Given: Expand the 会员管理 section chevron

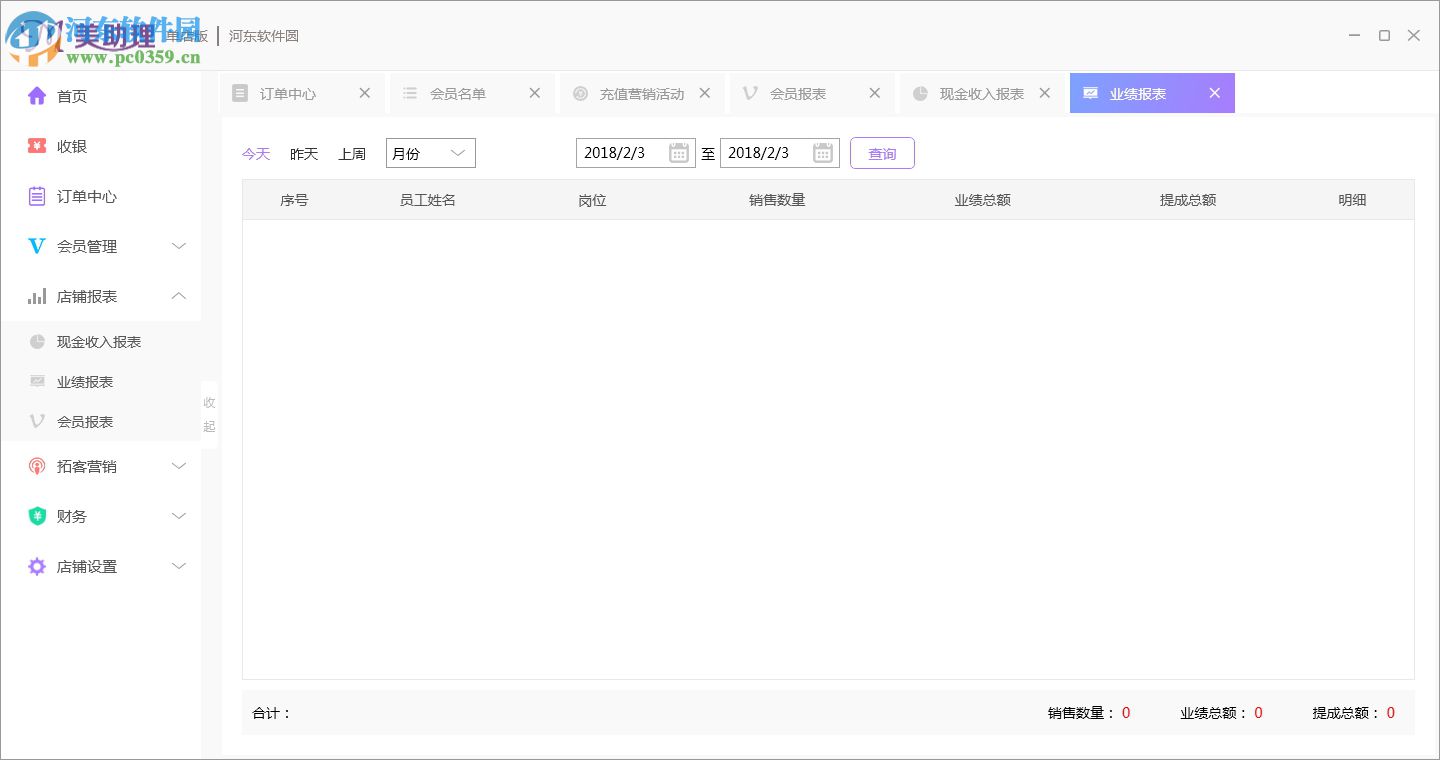Looking at the screenshot, I should pos(179,246).
